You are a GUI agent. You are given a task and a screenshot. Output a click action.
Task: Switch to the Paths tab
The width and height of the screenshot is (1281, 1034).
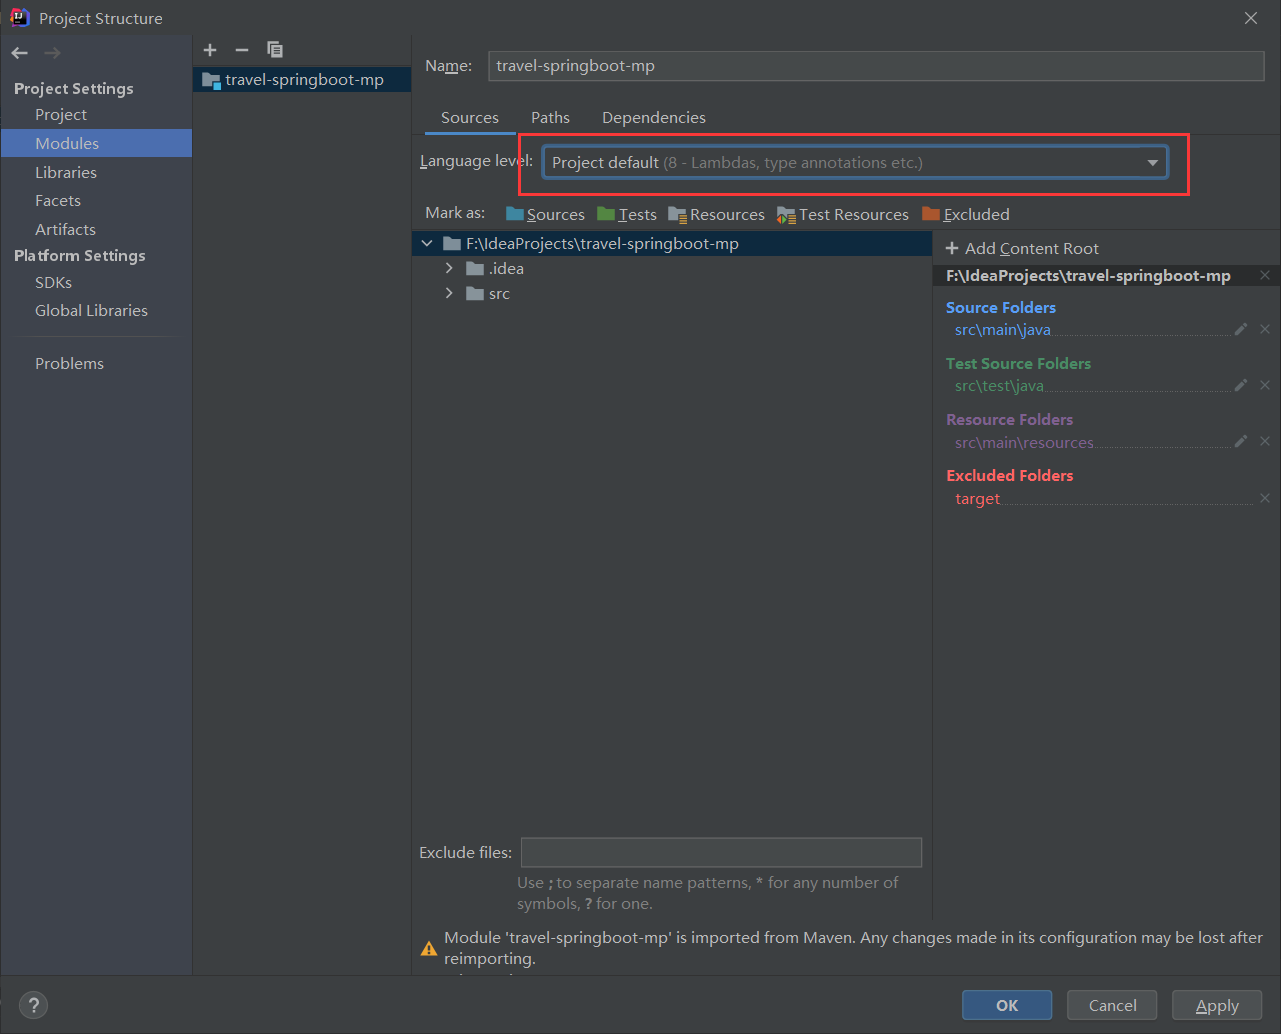click(x=550, y=118)
